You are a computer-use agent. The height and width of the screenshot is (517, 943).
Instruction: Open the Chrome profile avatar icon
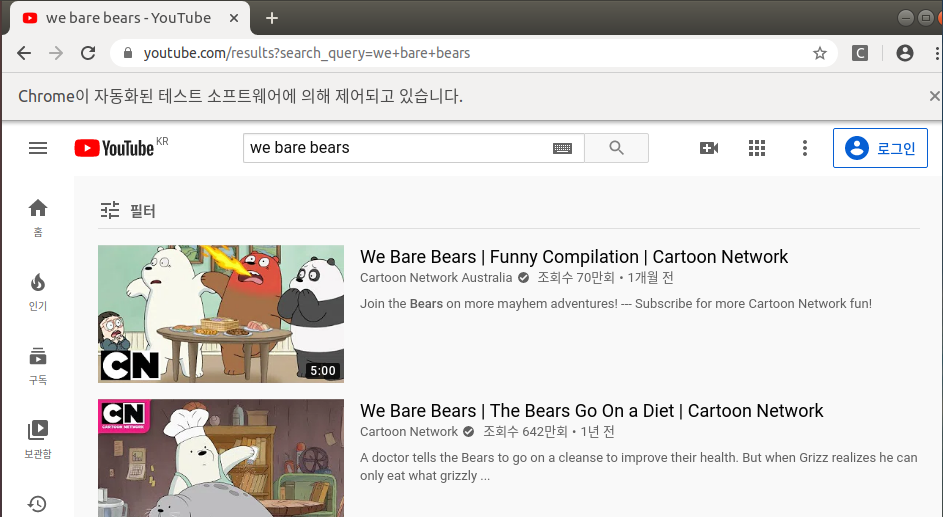pyautogui.click(x=905, y=53)
